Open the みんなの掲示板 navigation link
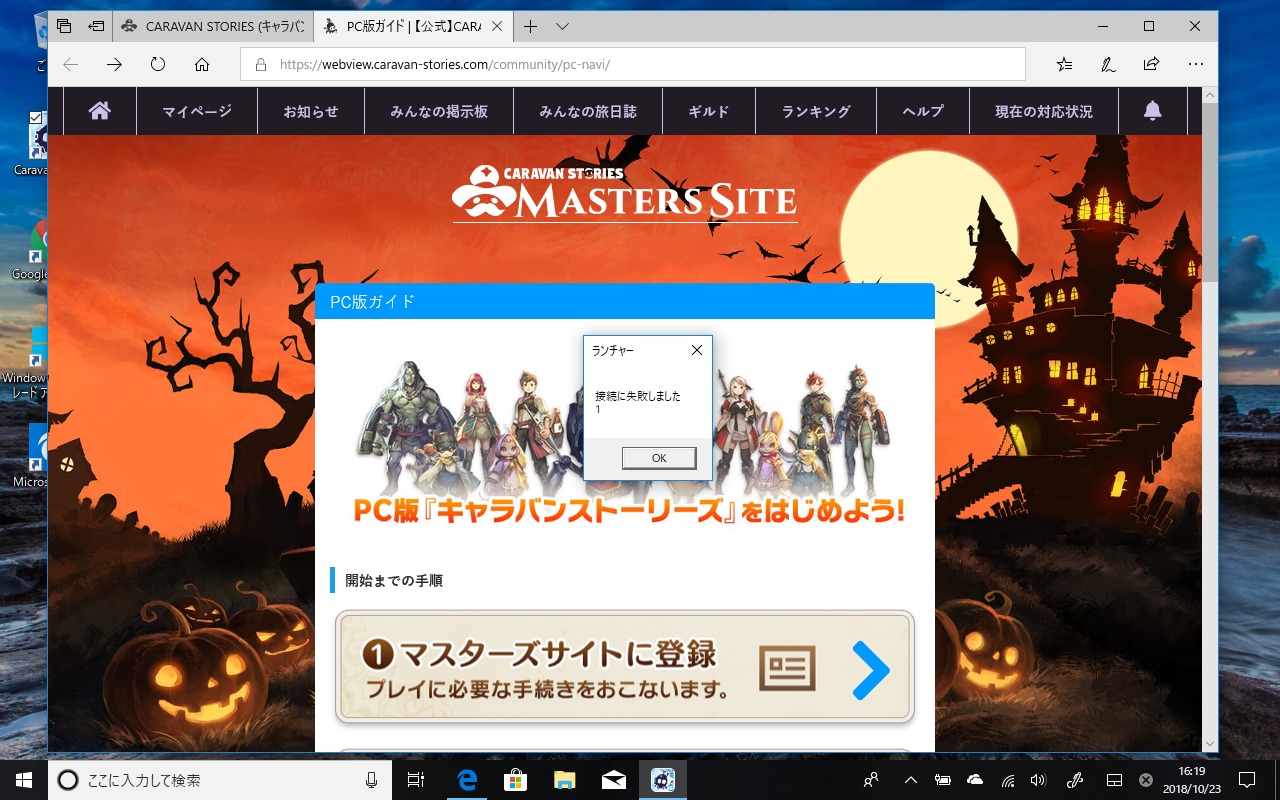1280x800 pixels. pyautogui.click(x=439, y=111)
